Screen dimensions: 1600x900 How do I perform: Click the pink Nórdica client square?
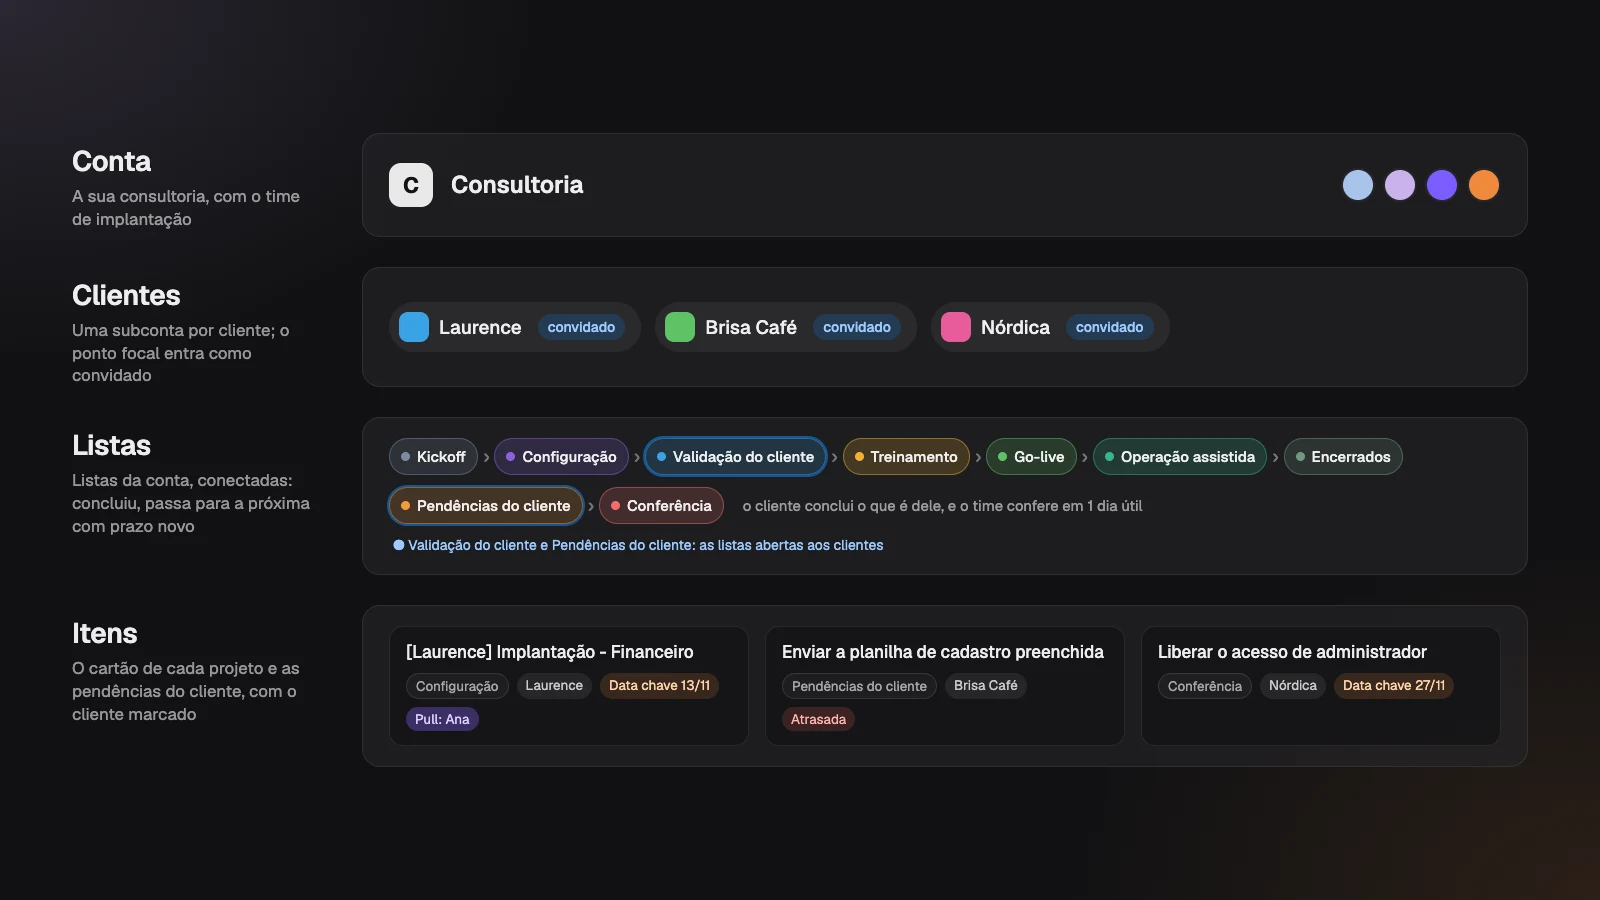pos(956,327)
